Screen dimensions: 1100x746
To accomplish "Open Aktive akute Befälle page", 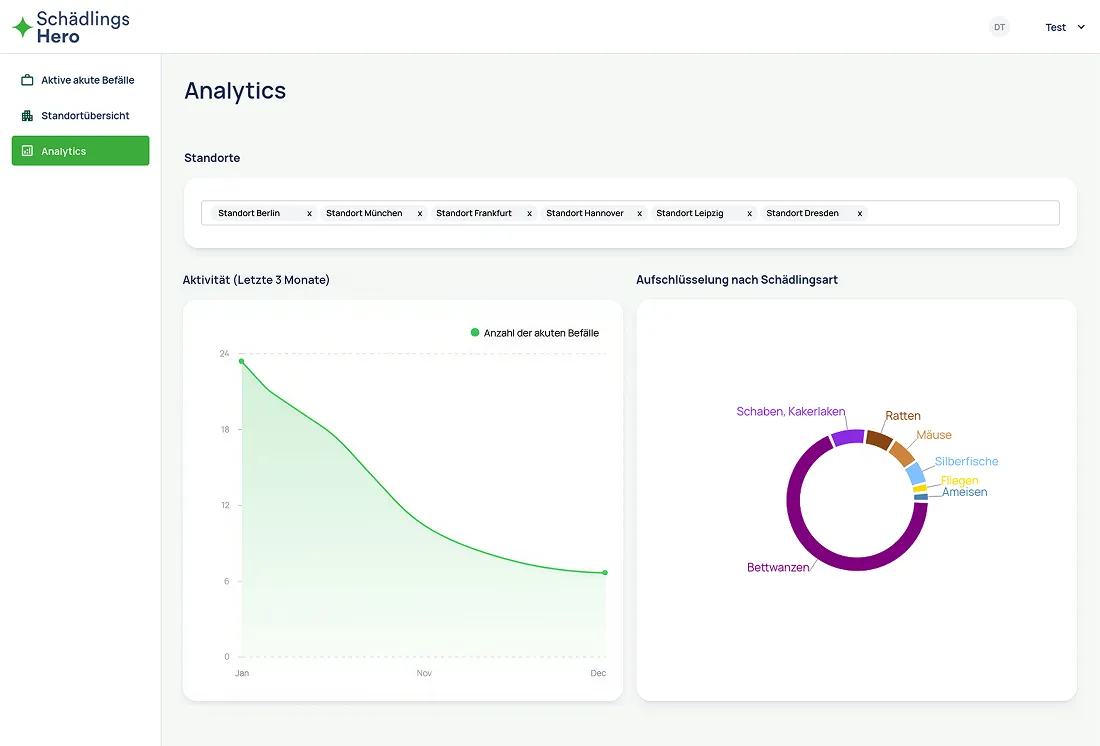I will tap(81, 80).
